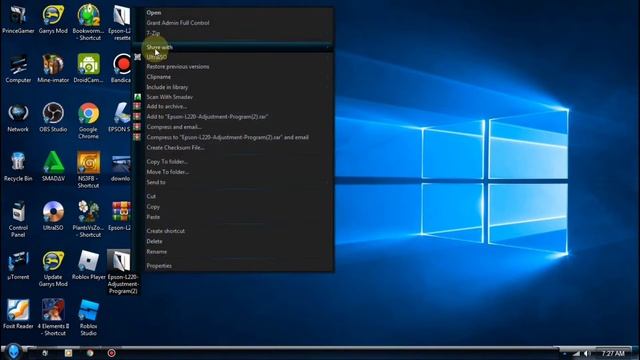Select the Epson-L220-Adjustment-Program(2) desktop icon
640x360 pixels.
tap(123, 272)
